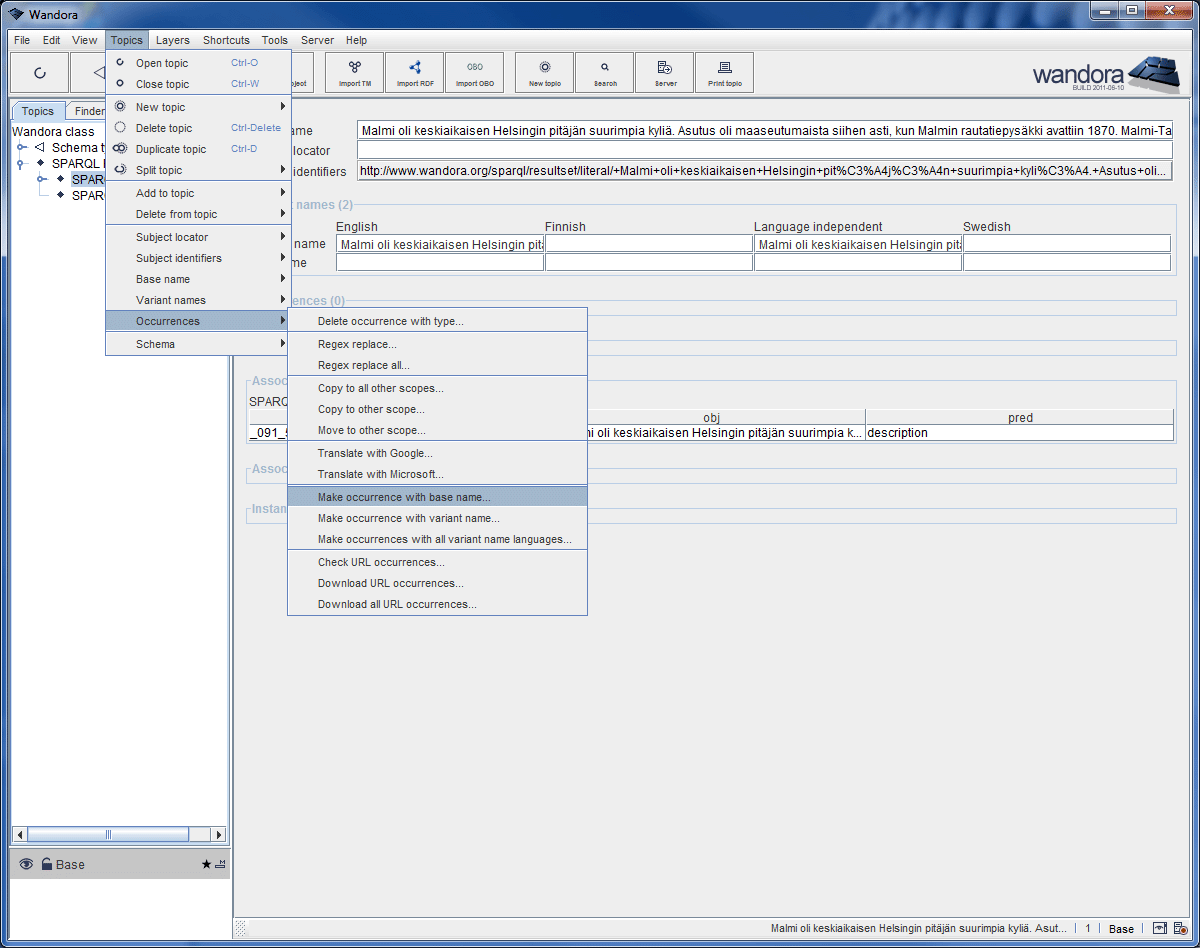The image size is (1200, 948).
Task: Toggle the topic view eye icon in status bar
Action: [x=1160, y=928]
